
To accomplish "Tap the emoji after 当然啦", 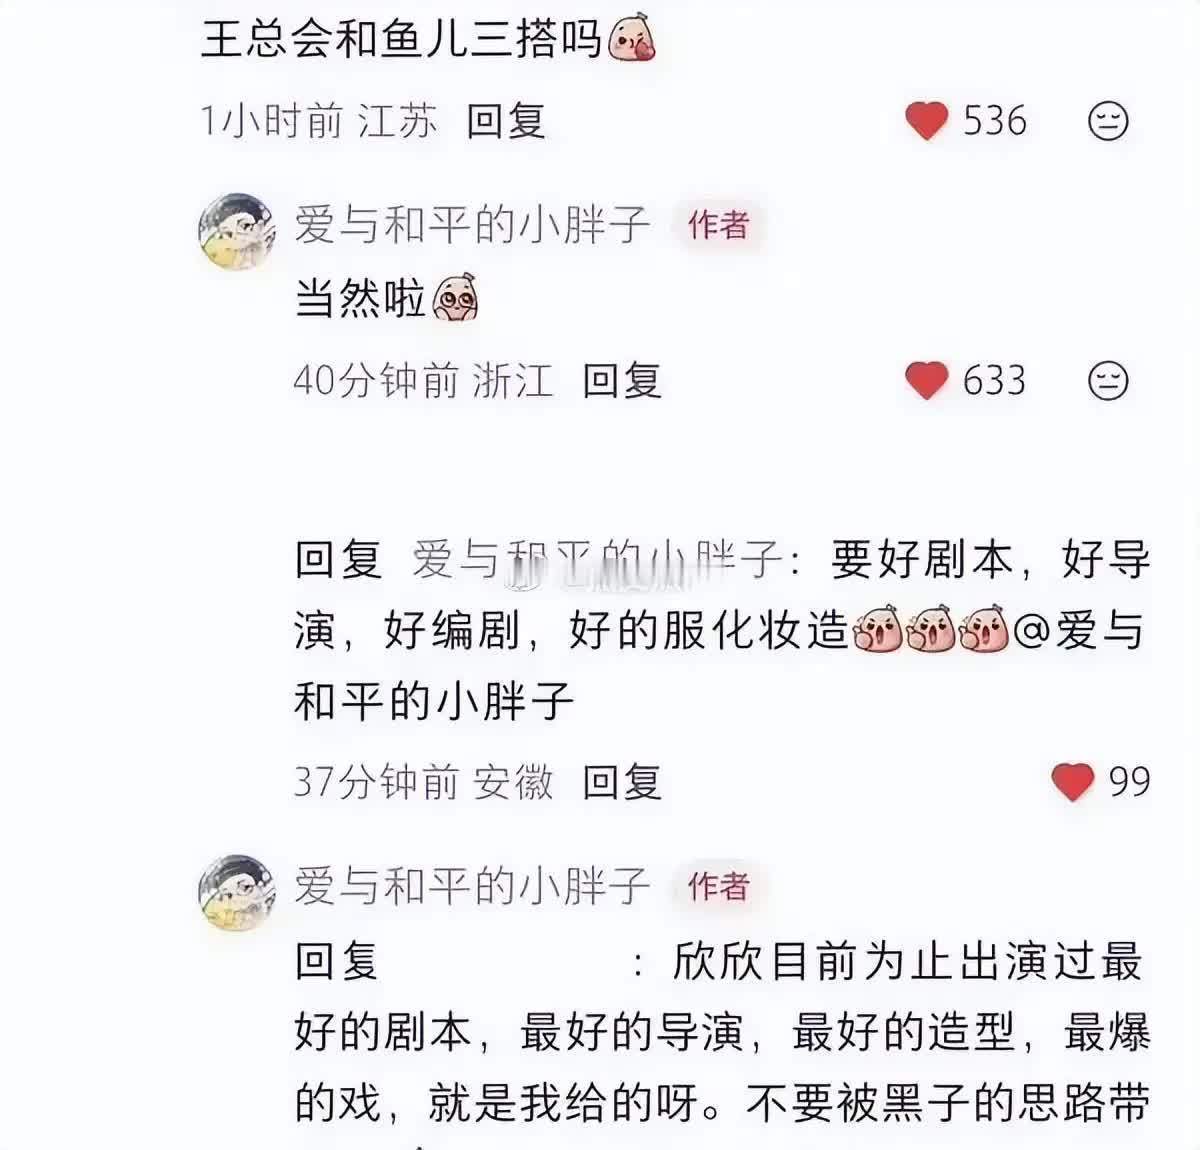I will click(x=455, y=298).
